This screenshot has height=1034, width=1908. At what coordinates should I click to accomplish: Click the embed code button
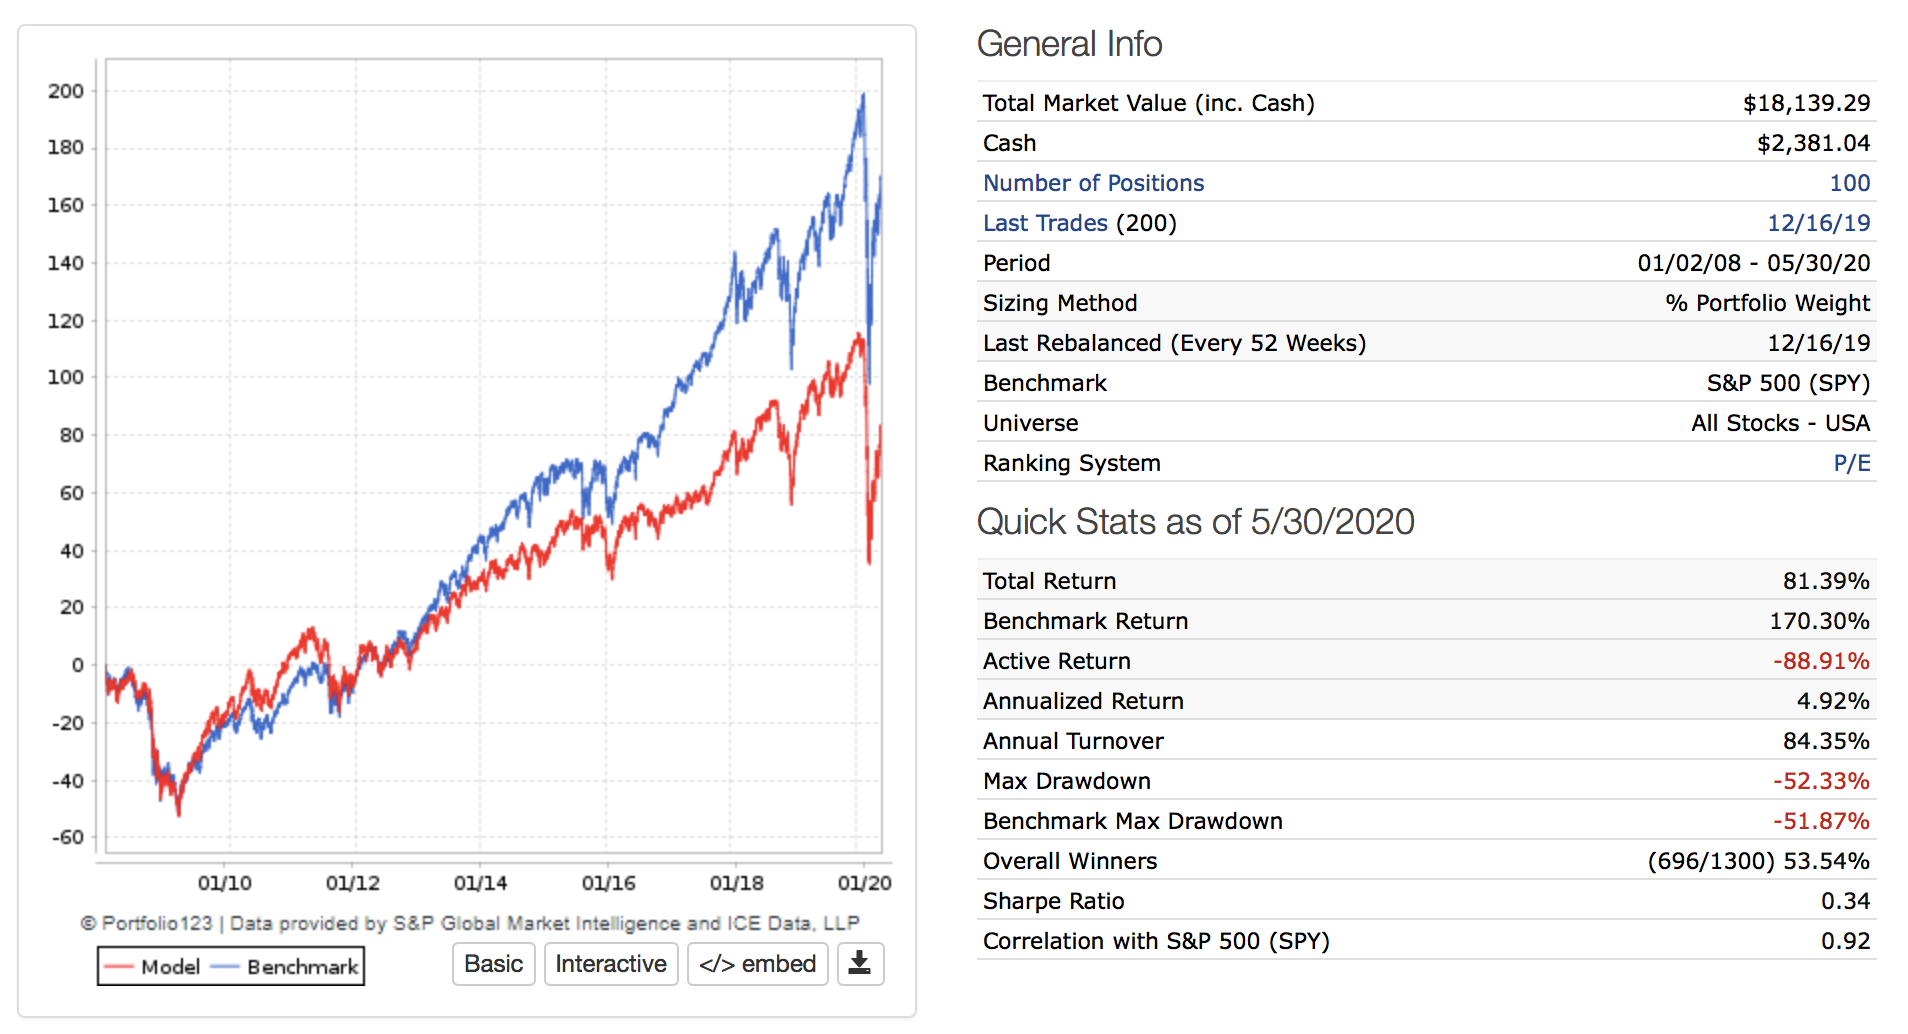pyautogui.click(x=757, y=964)
